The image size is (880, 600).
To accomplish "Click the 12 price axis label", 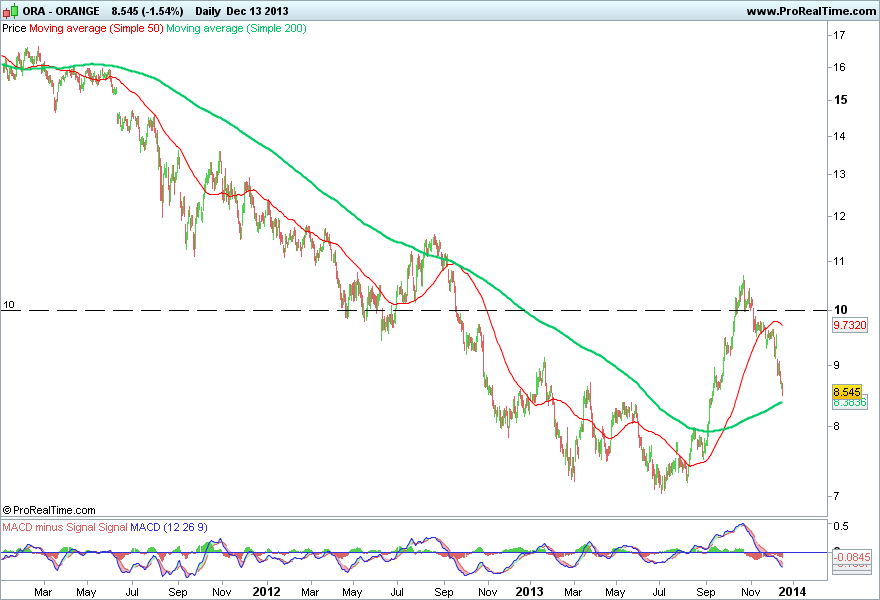I will [839, 217].
